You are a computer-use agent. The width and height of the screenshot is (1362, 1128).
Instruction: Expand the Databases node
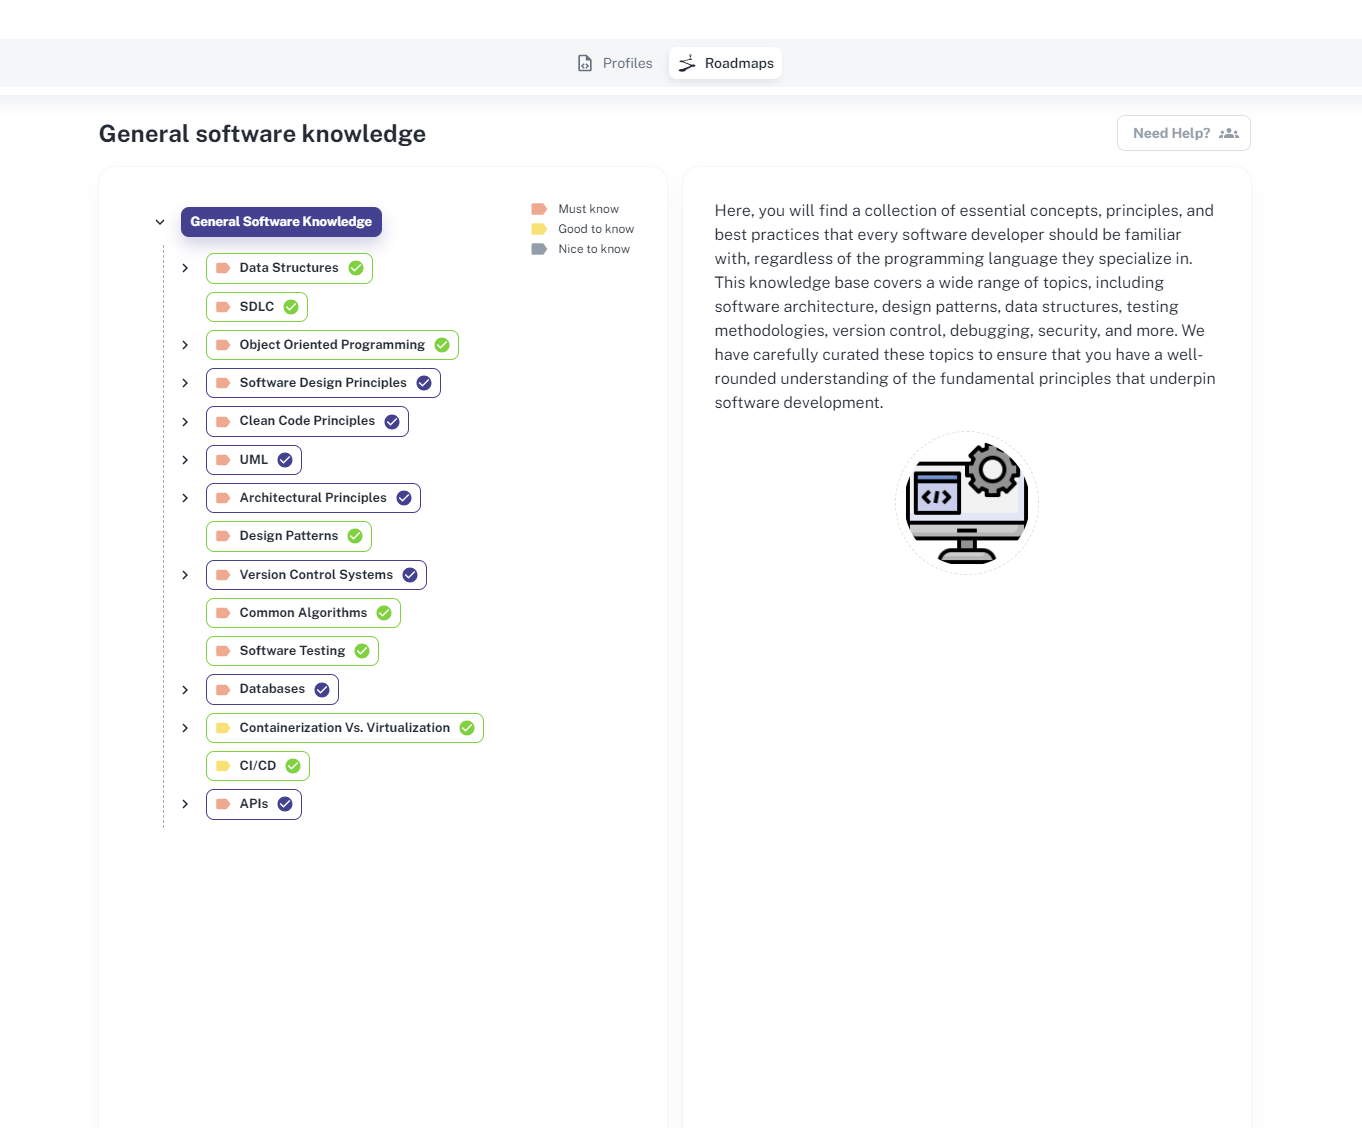click(185, 689)
